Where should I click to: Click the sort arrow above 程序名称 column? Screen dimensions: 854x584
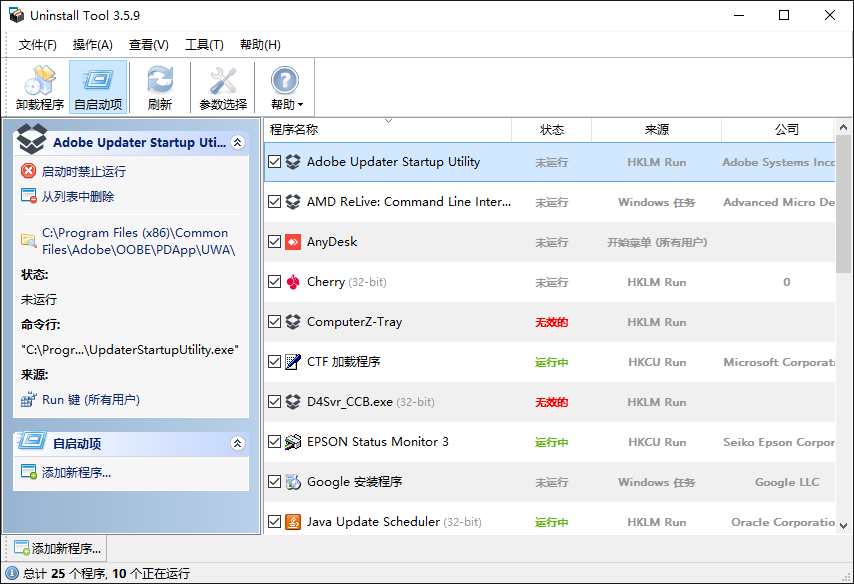[x=388, y=120]
